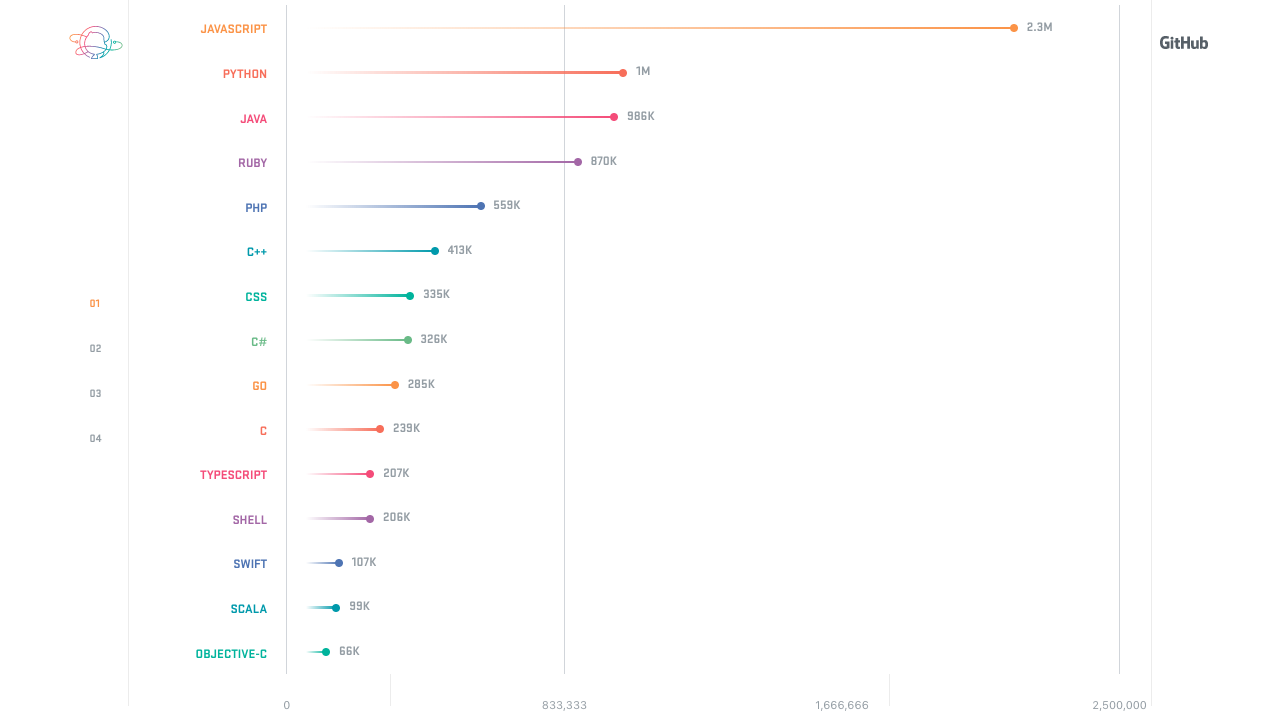The width and height of the screenshot is (1280, 726).
Task: Click the C++ 413K data point dot
Action: point(435,251)
